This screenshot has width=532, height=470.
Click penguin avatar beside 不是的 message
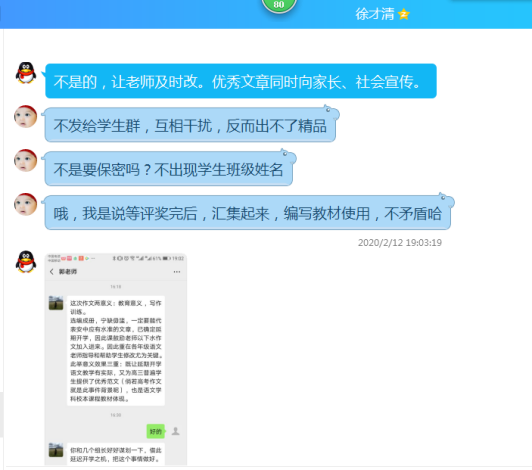26,73
